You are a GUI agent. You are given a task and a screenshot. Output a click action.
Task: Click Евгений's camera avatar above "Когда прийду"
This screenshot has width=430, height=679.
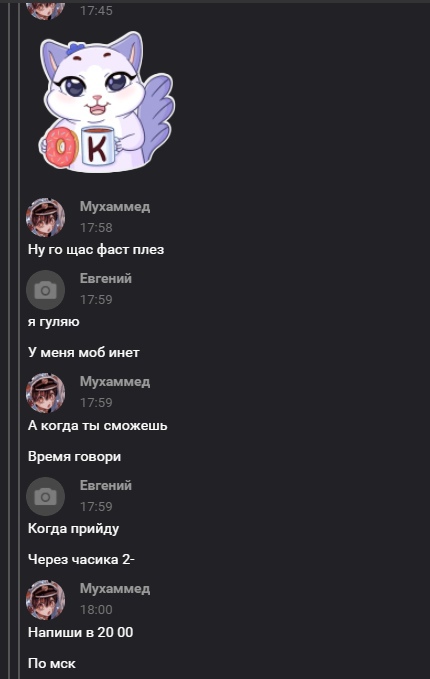tap(45, 496)
